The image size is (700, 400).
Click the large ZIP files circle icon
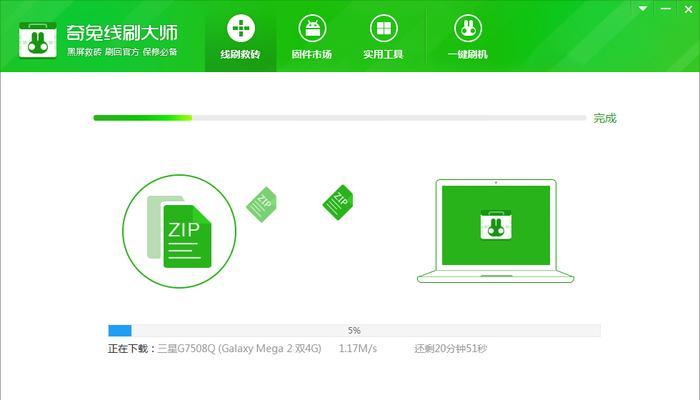(179, 231)
